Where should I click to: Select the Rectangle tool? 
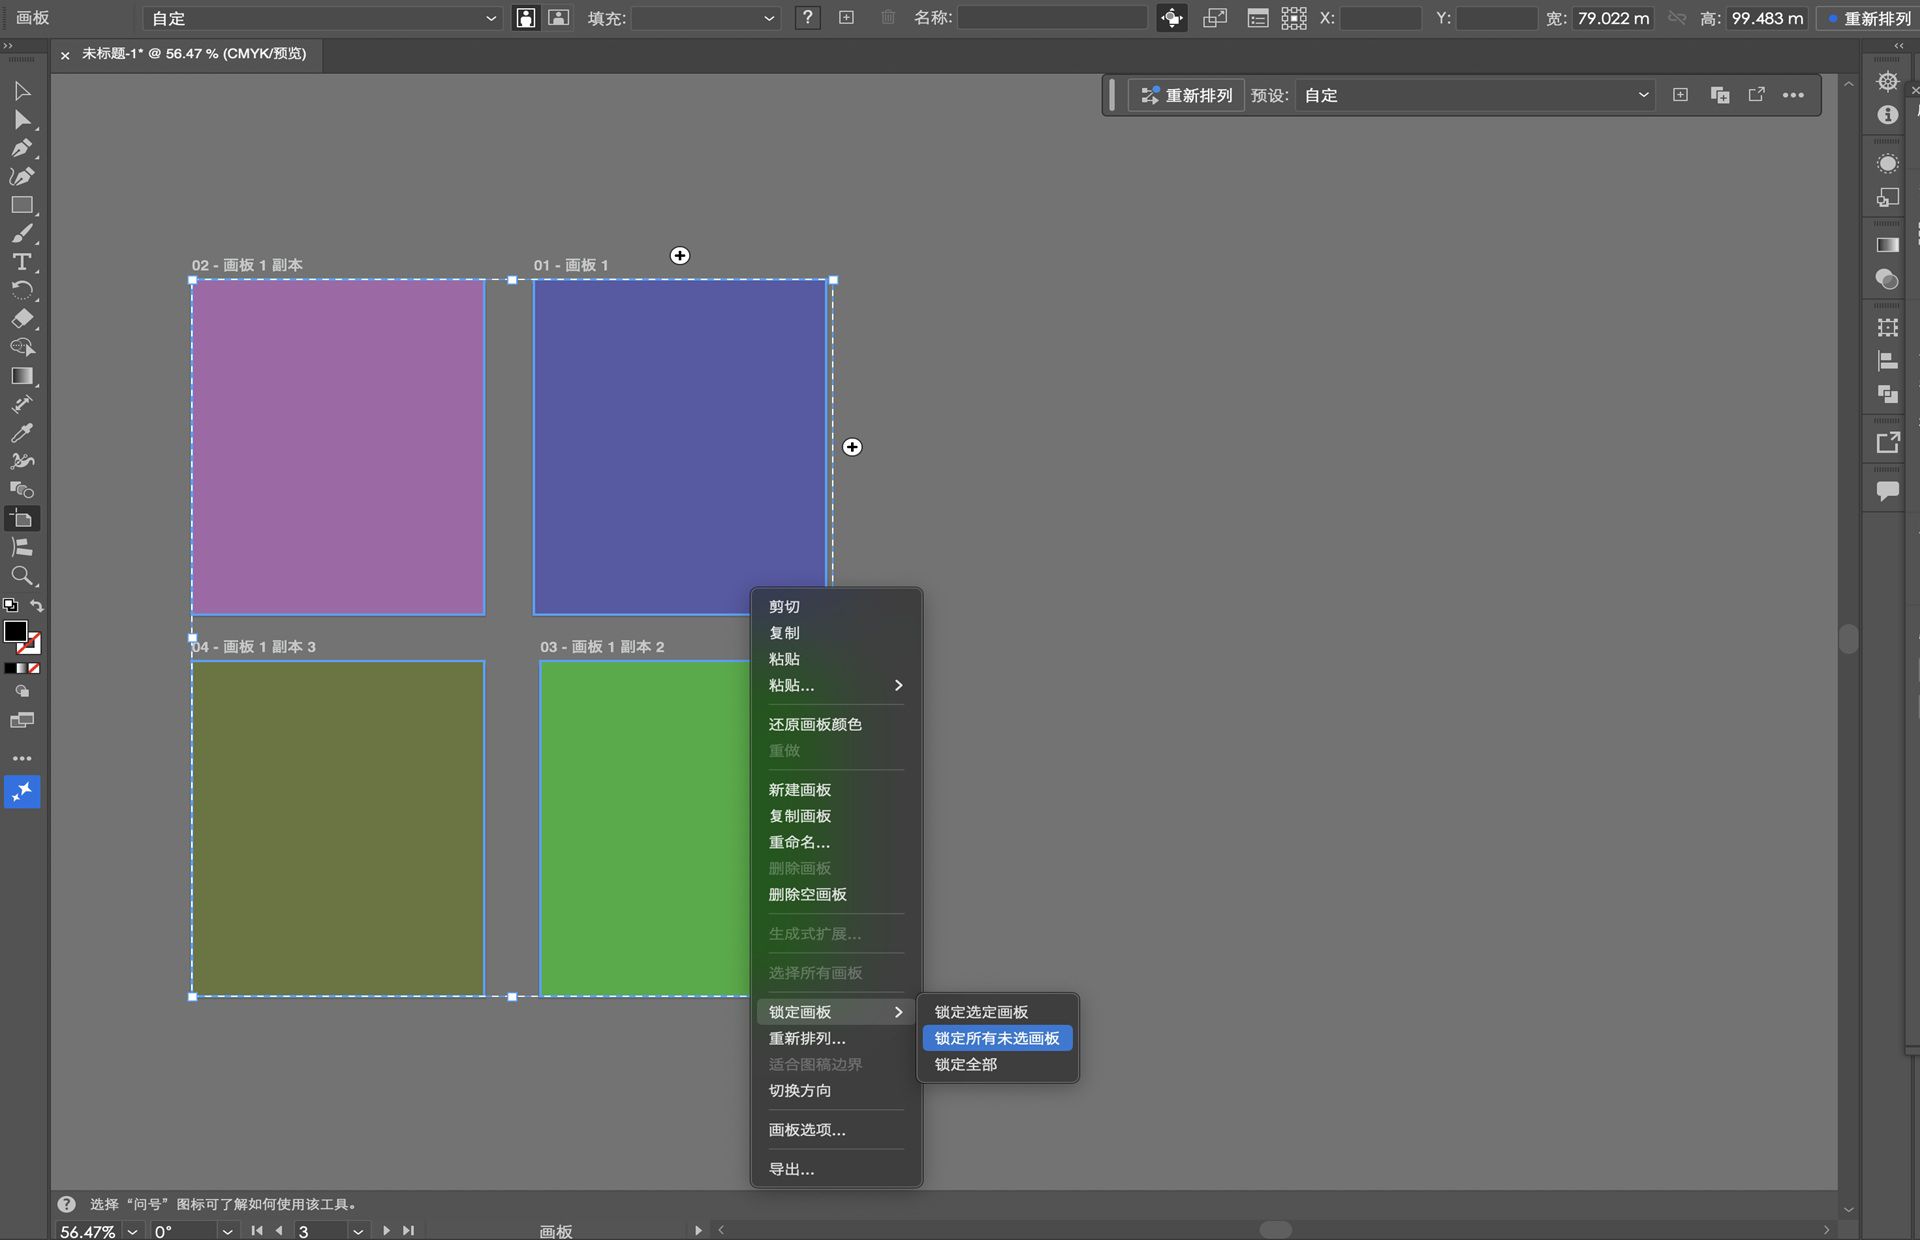coord(21,205)
